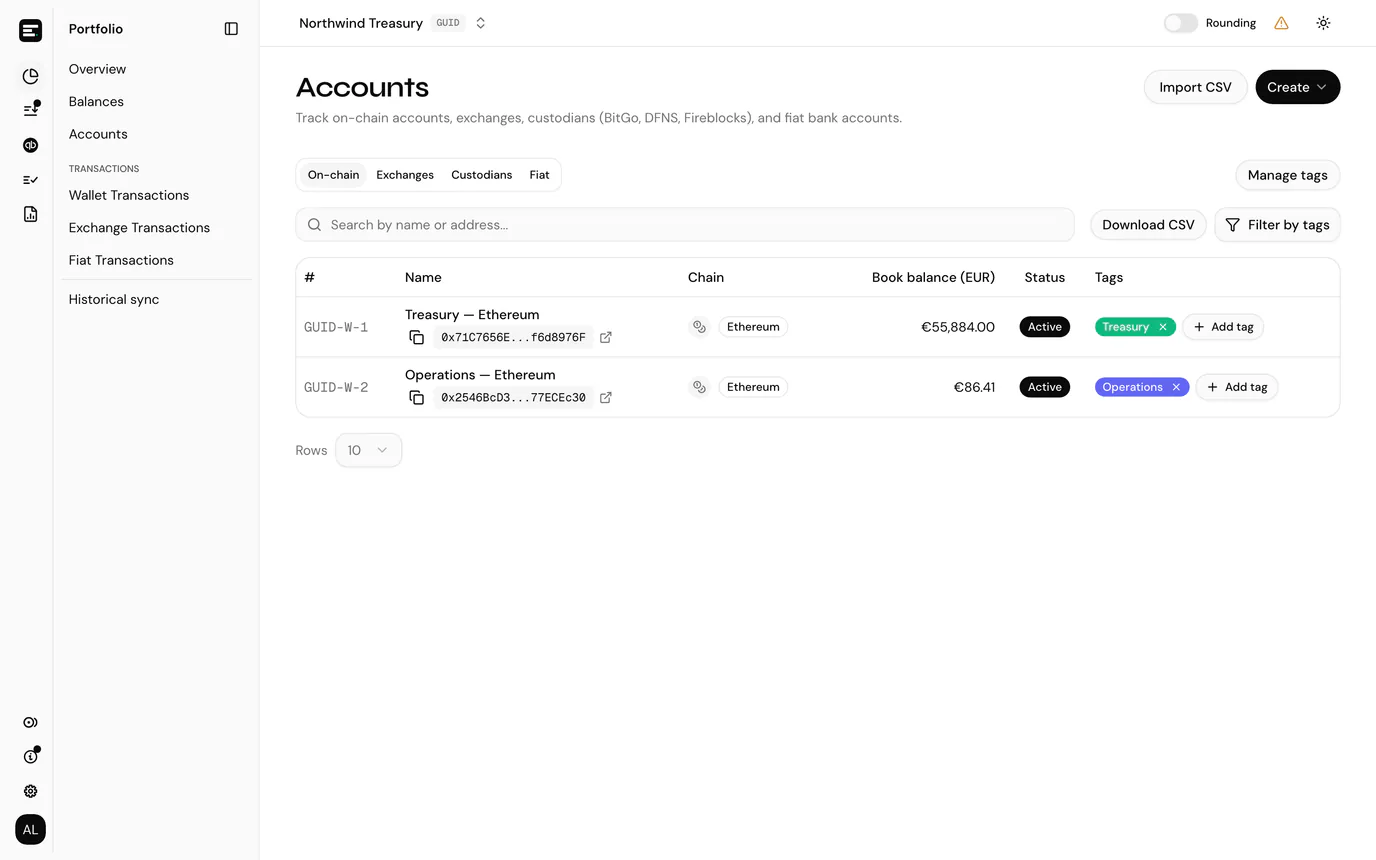
Task: Add tag to the Operations — Ethereum row
Action: pyautogui.click(x=1237, y=387)
